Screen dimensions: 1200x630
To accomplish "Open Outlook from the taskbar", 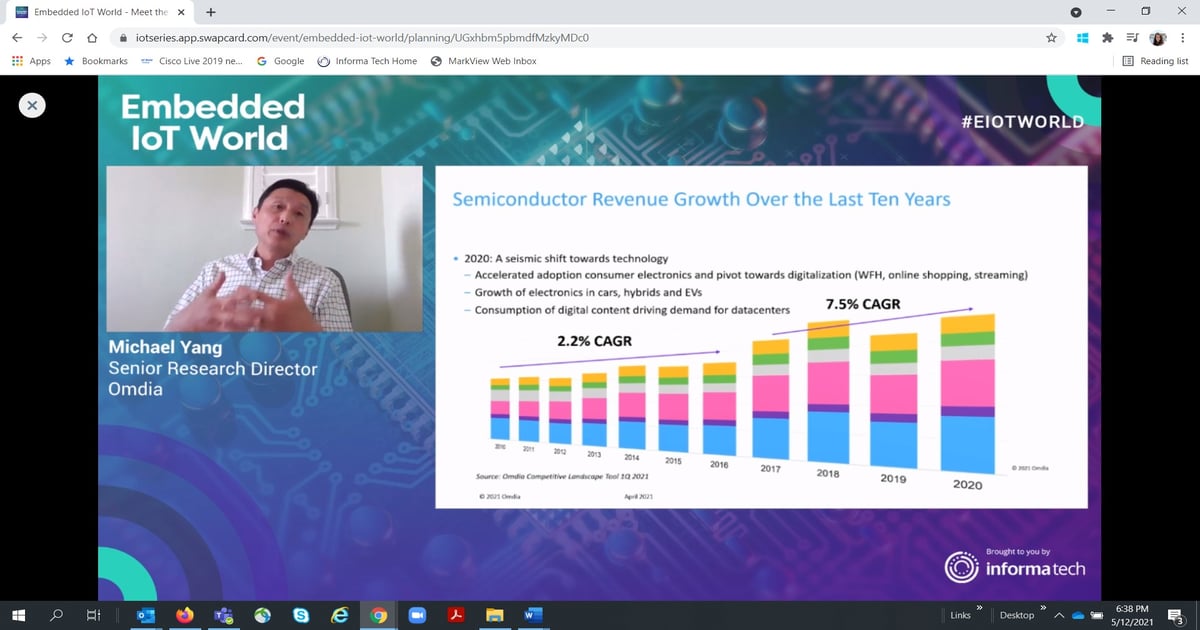I will coord(147,614).
